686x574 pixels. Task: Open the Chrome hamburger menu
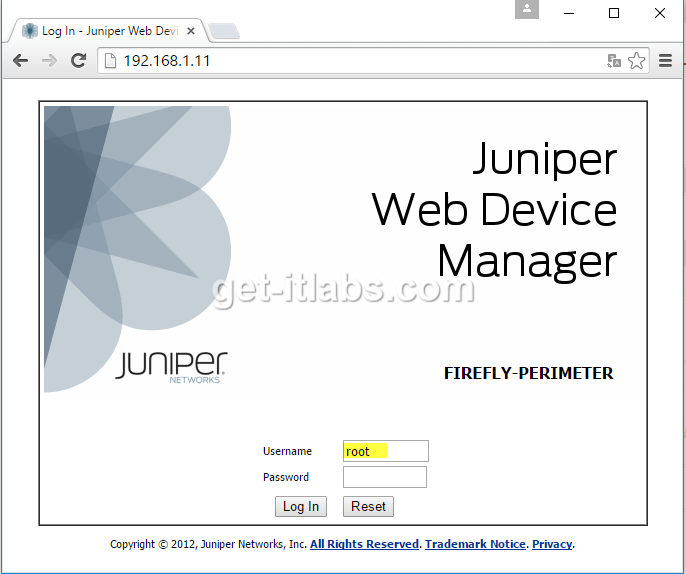[x=666, y=61]
